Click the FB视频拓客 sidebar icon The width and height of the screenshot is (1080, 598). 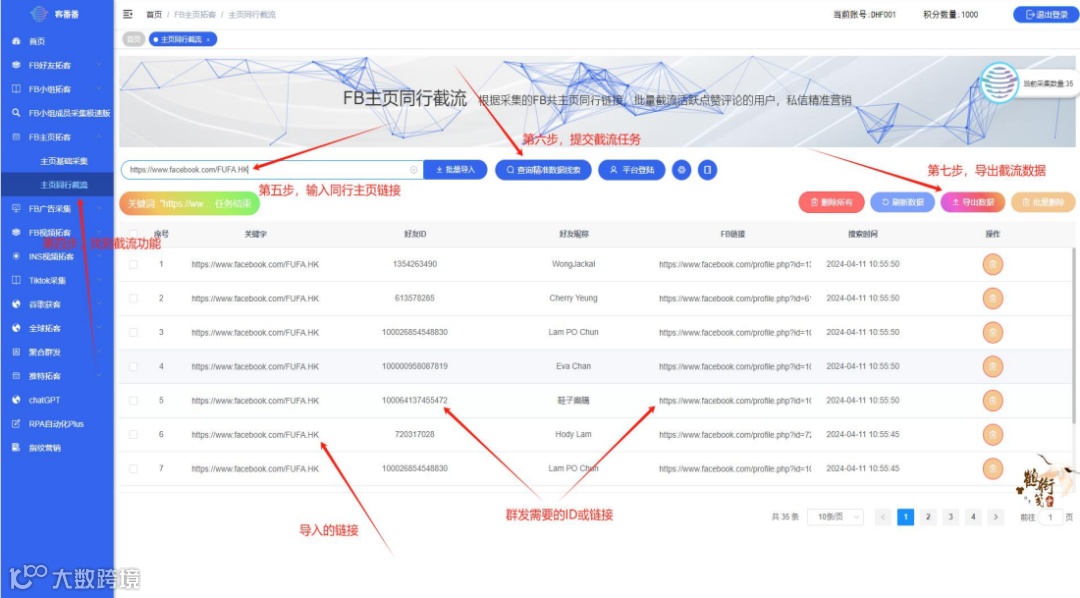click(x=16, y=232)
